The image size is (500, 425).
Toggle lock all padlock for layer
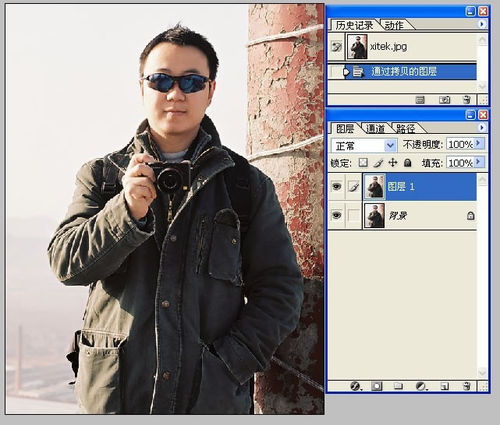click(407, 163)
